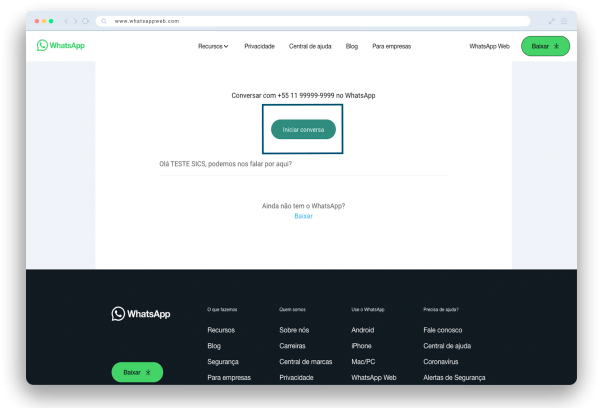
Task: Click 'O que fazemos' footer heading
Action: click(x=222, y=309)
